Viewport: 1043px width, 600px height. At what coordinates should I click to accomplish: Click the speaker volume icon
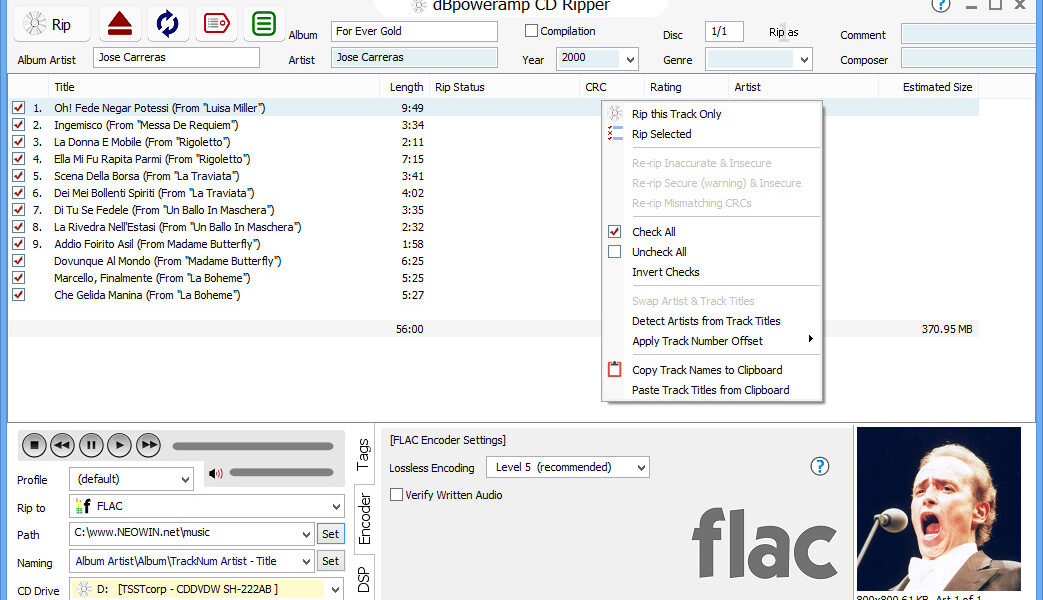[x=216, y=473]
